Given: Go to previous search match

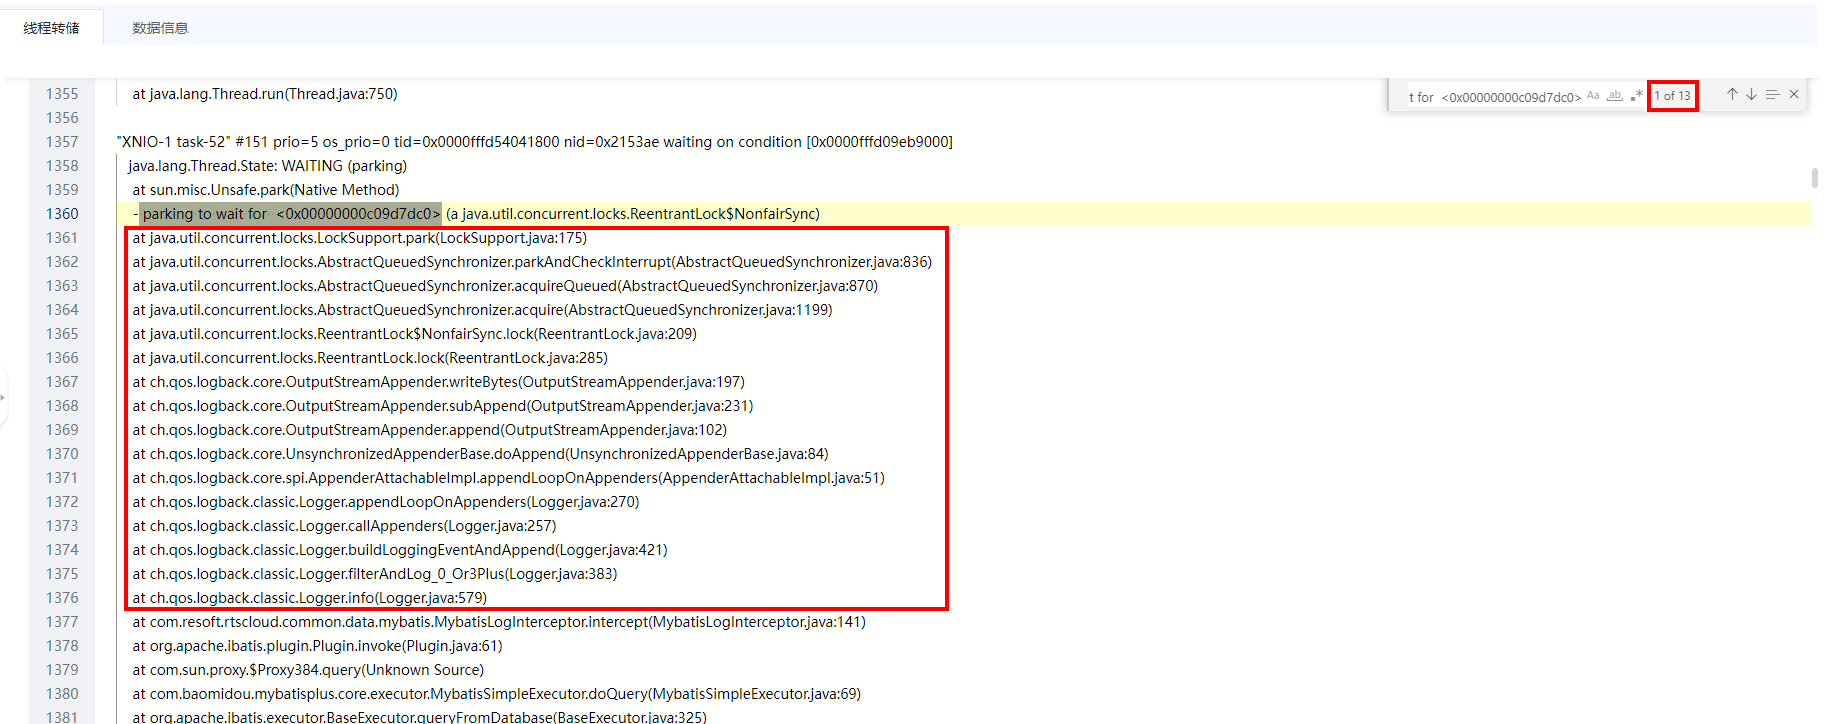Looking at the screenshot, I should [1732, 95].
